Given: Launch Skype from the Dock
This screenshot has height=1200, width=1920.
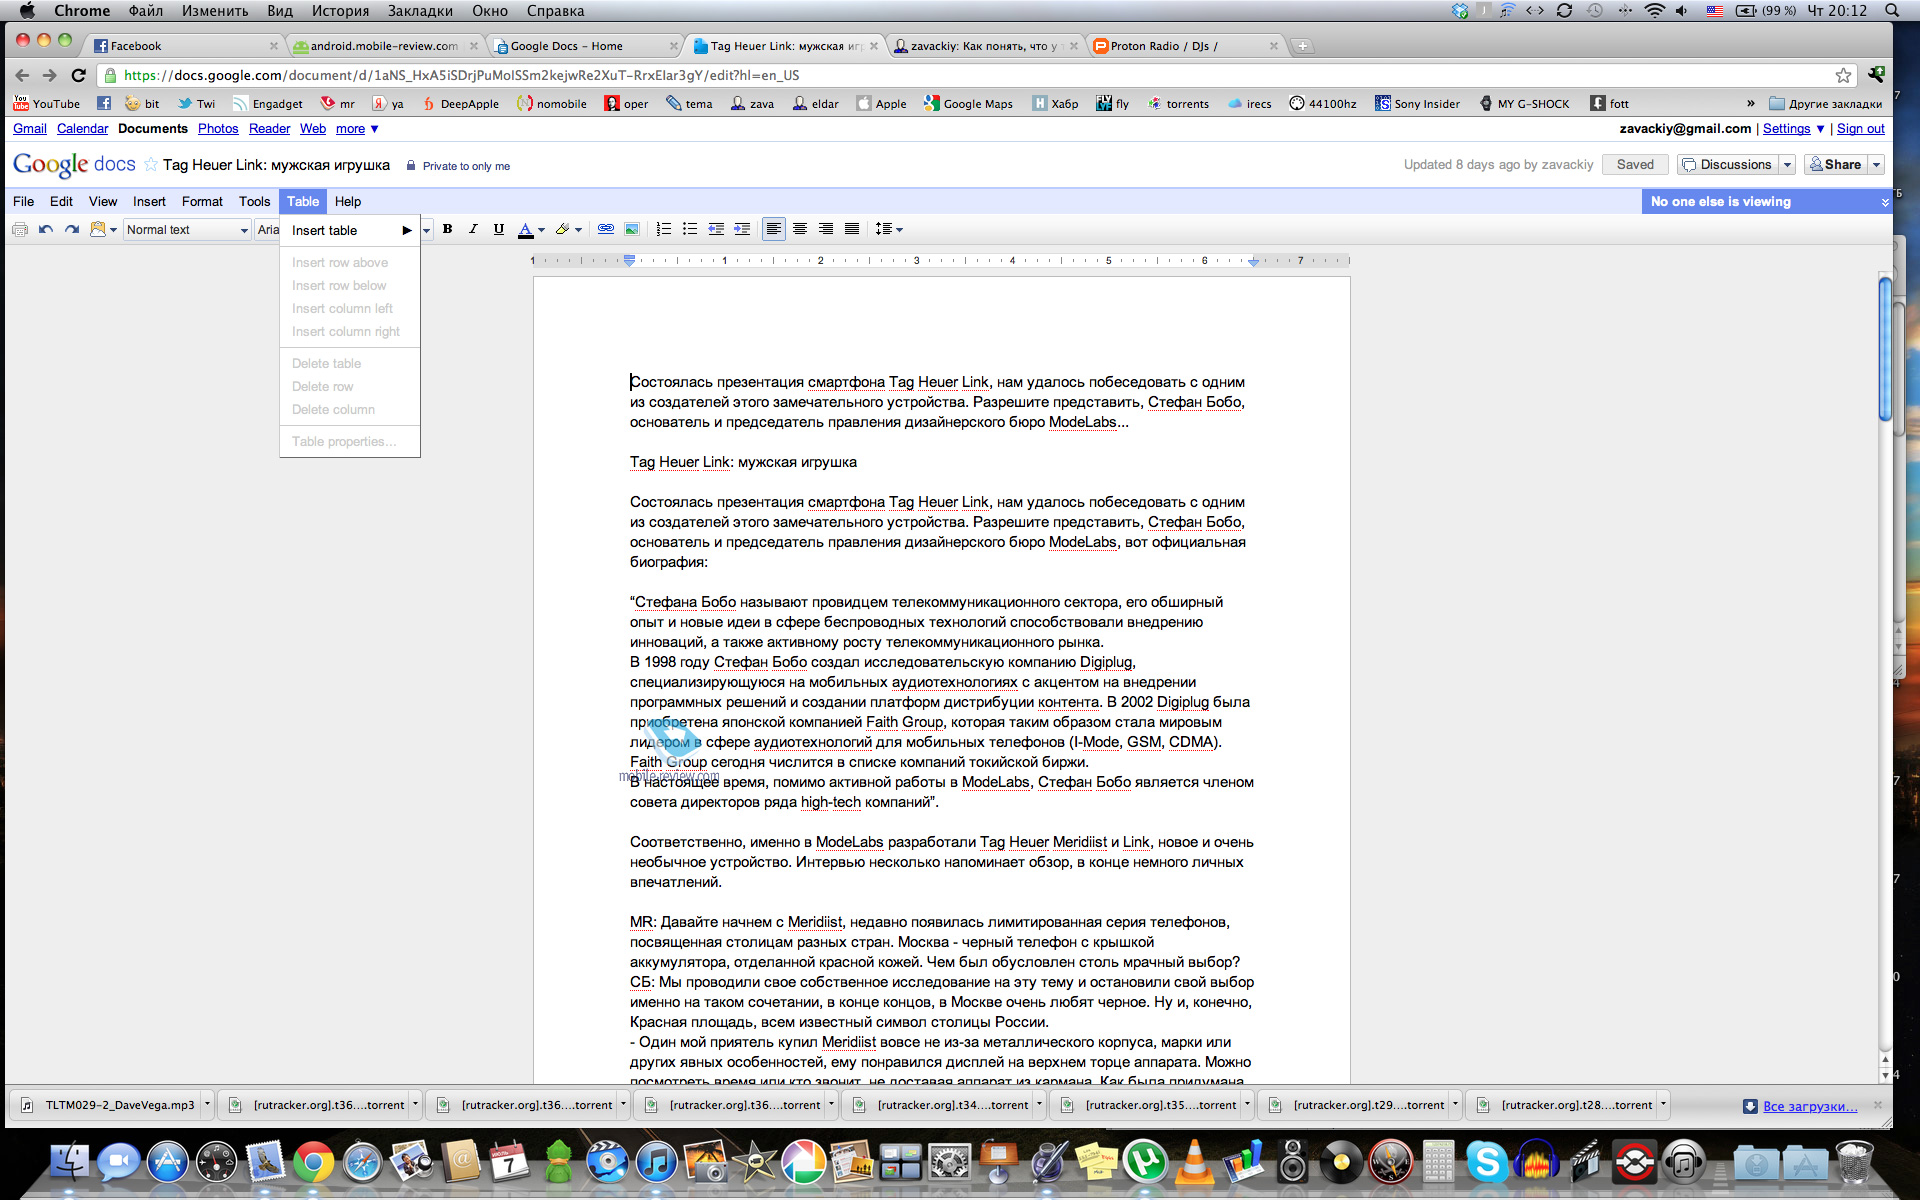Looking at the screenshot, I should pos(1487,1163).
